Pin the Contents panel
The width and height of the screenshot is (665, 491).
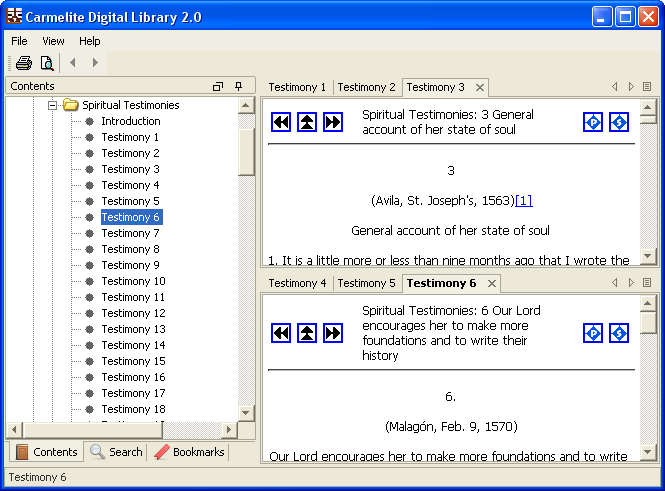[x=238, y=87]
